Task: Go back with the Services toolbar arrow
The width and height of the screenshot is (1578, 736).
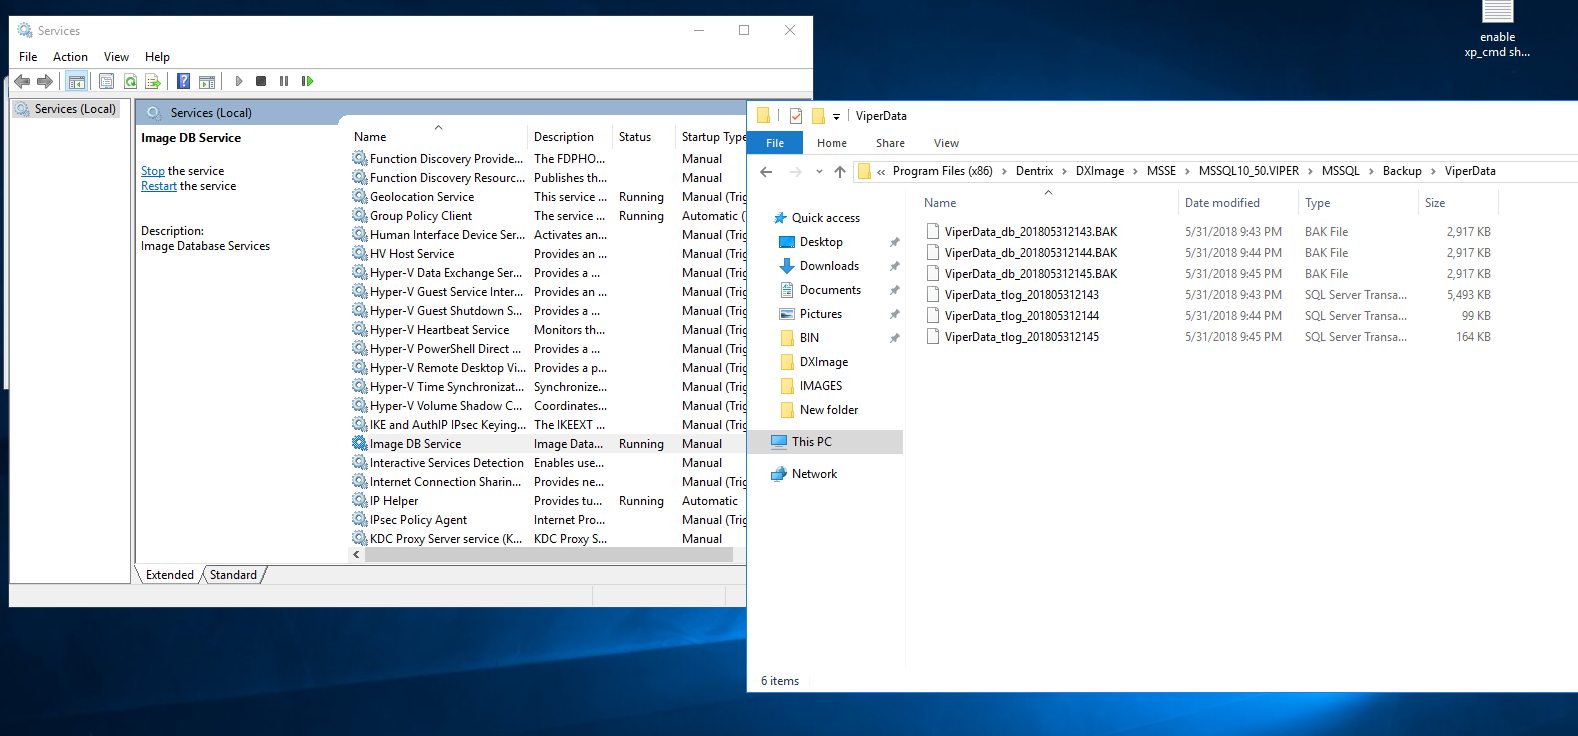Action: click(x=22, y=81)
